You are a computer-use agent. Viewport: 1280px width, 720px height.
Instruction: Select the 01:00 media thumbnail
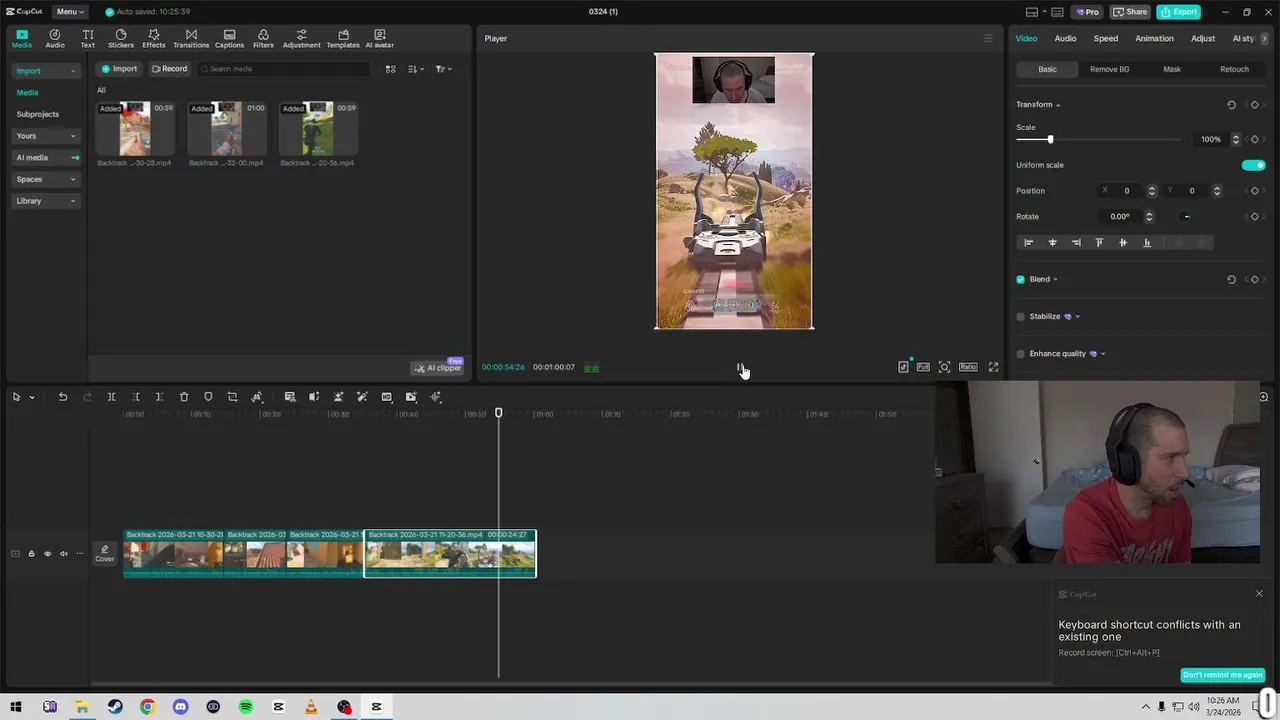tap(227, 128)
